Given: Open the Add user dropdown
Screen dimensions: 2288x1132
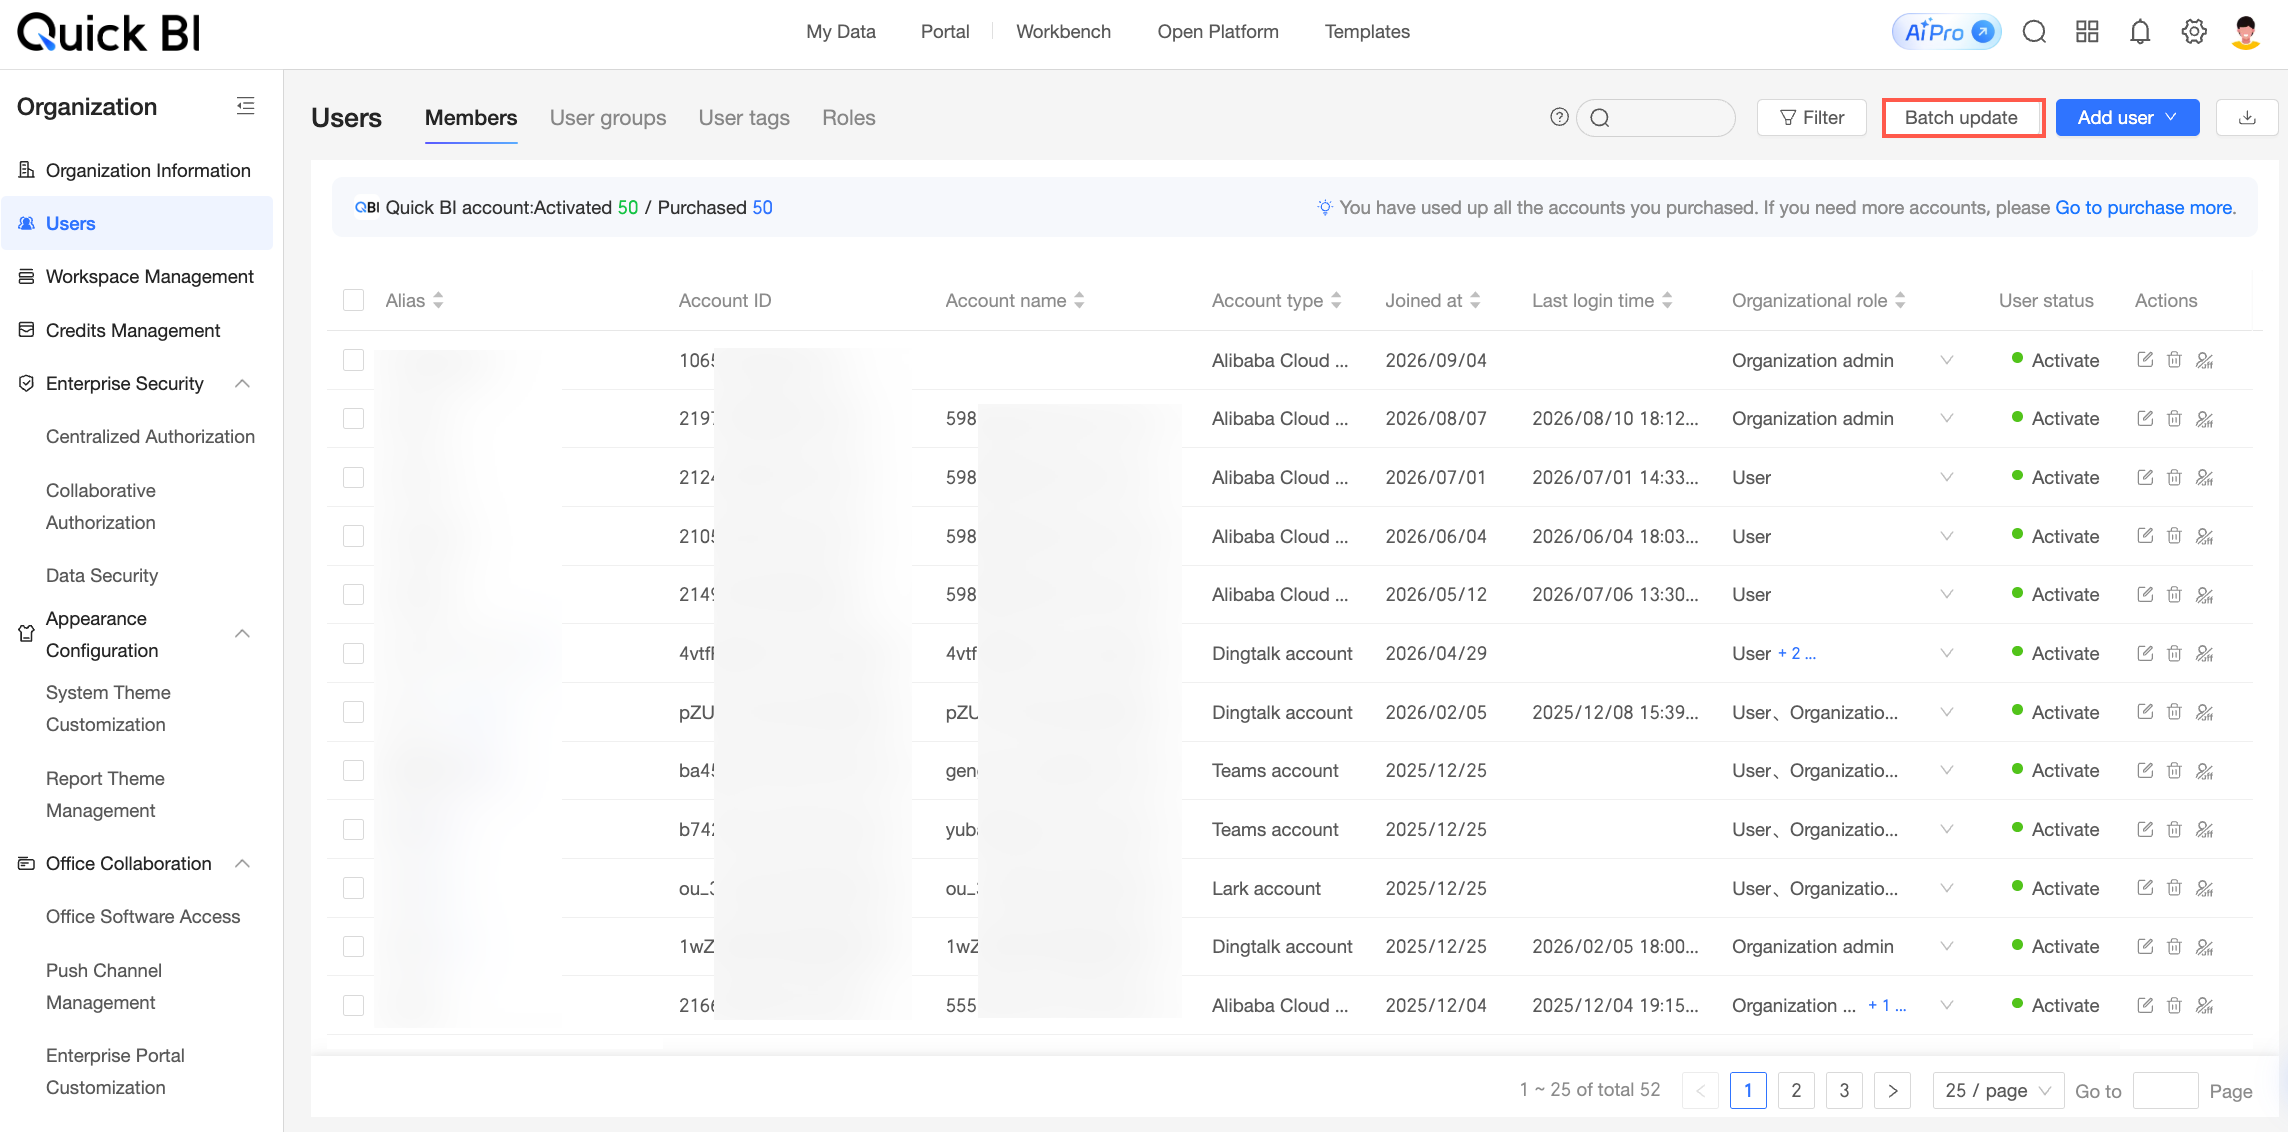Looking at the screenshot, I should [x=2127, y=117].
